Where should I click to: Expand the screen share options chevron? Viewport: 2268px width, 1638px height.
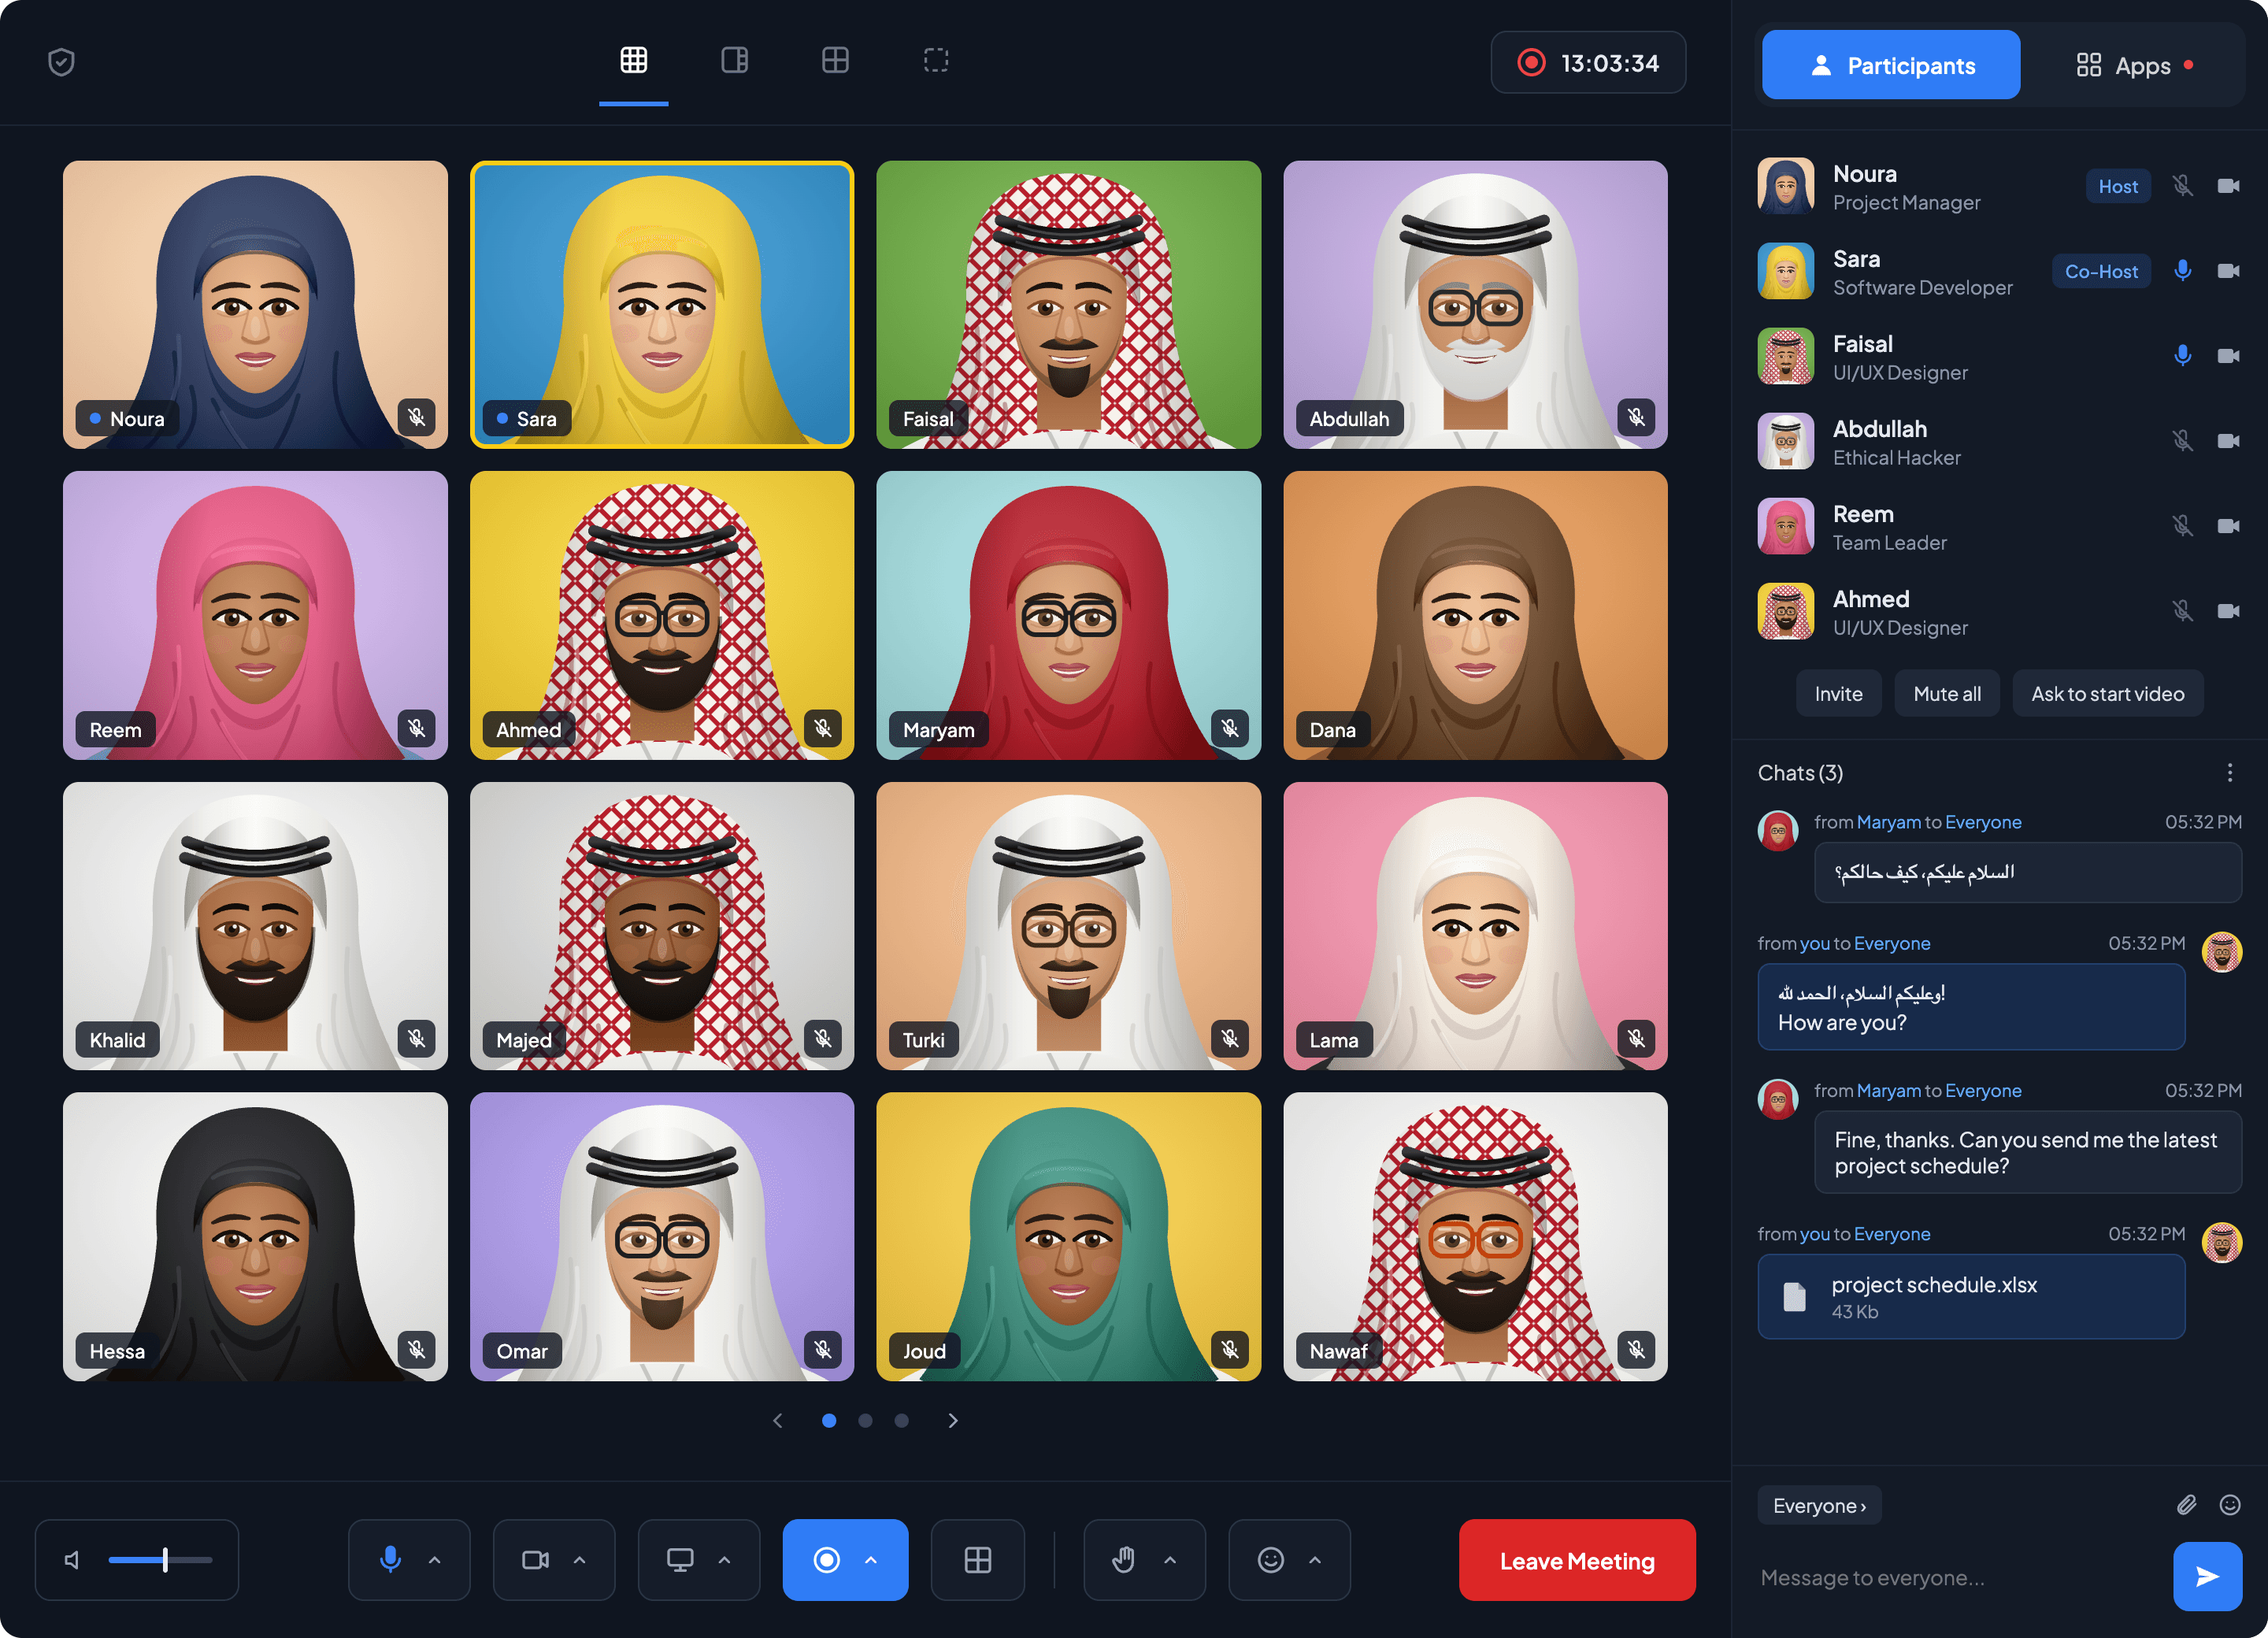725,1560
